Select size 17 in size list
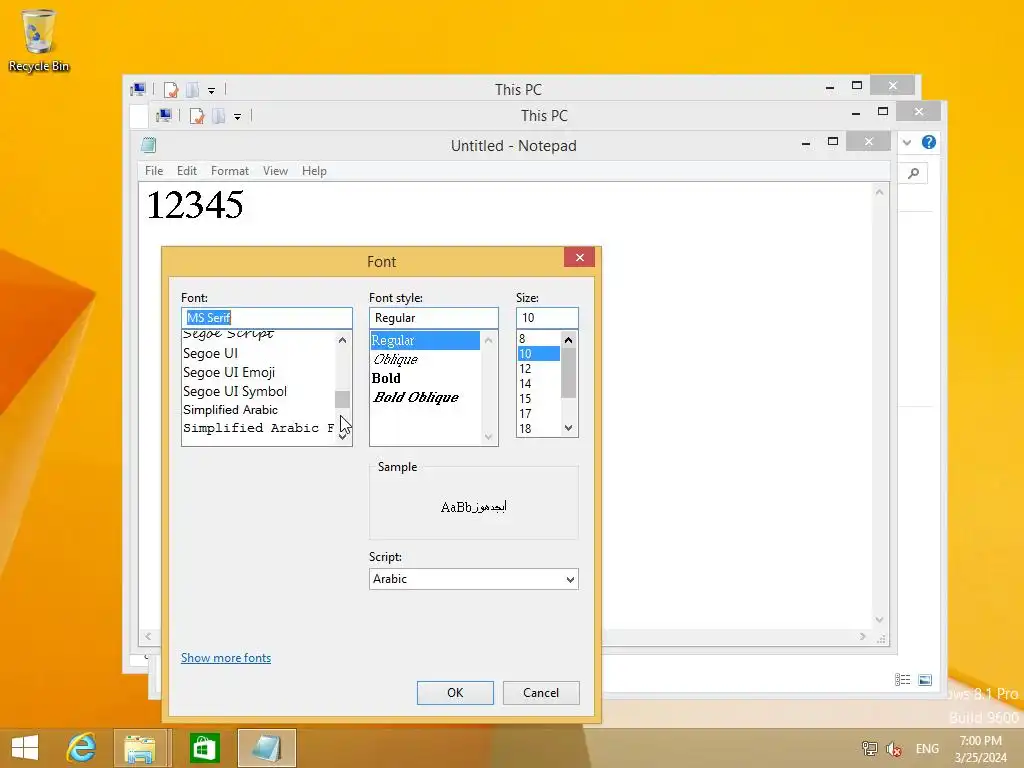Screen dimensions: 1024x768 539,413
